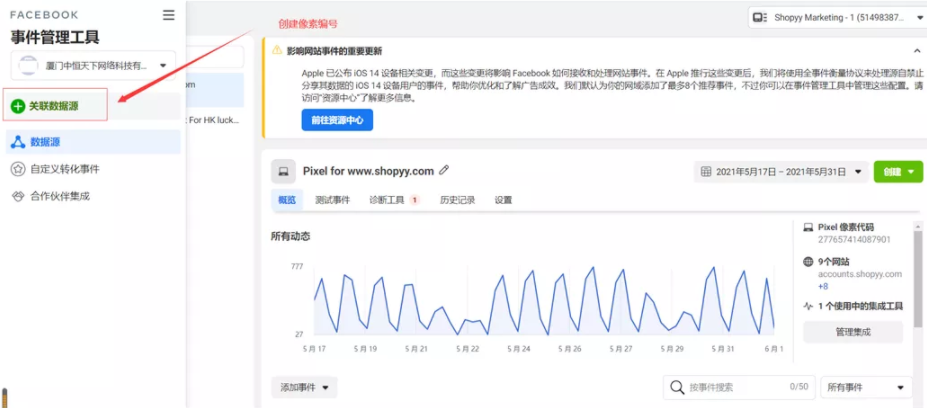Click the handshake icon beside 合作伙伴集成
Image resolution: width=927 pixels, height=408 pixels.
[18, 196]
